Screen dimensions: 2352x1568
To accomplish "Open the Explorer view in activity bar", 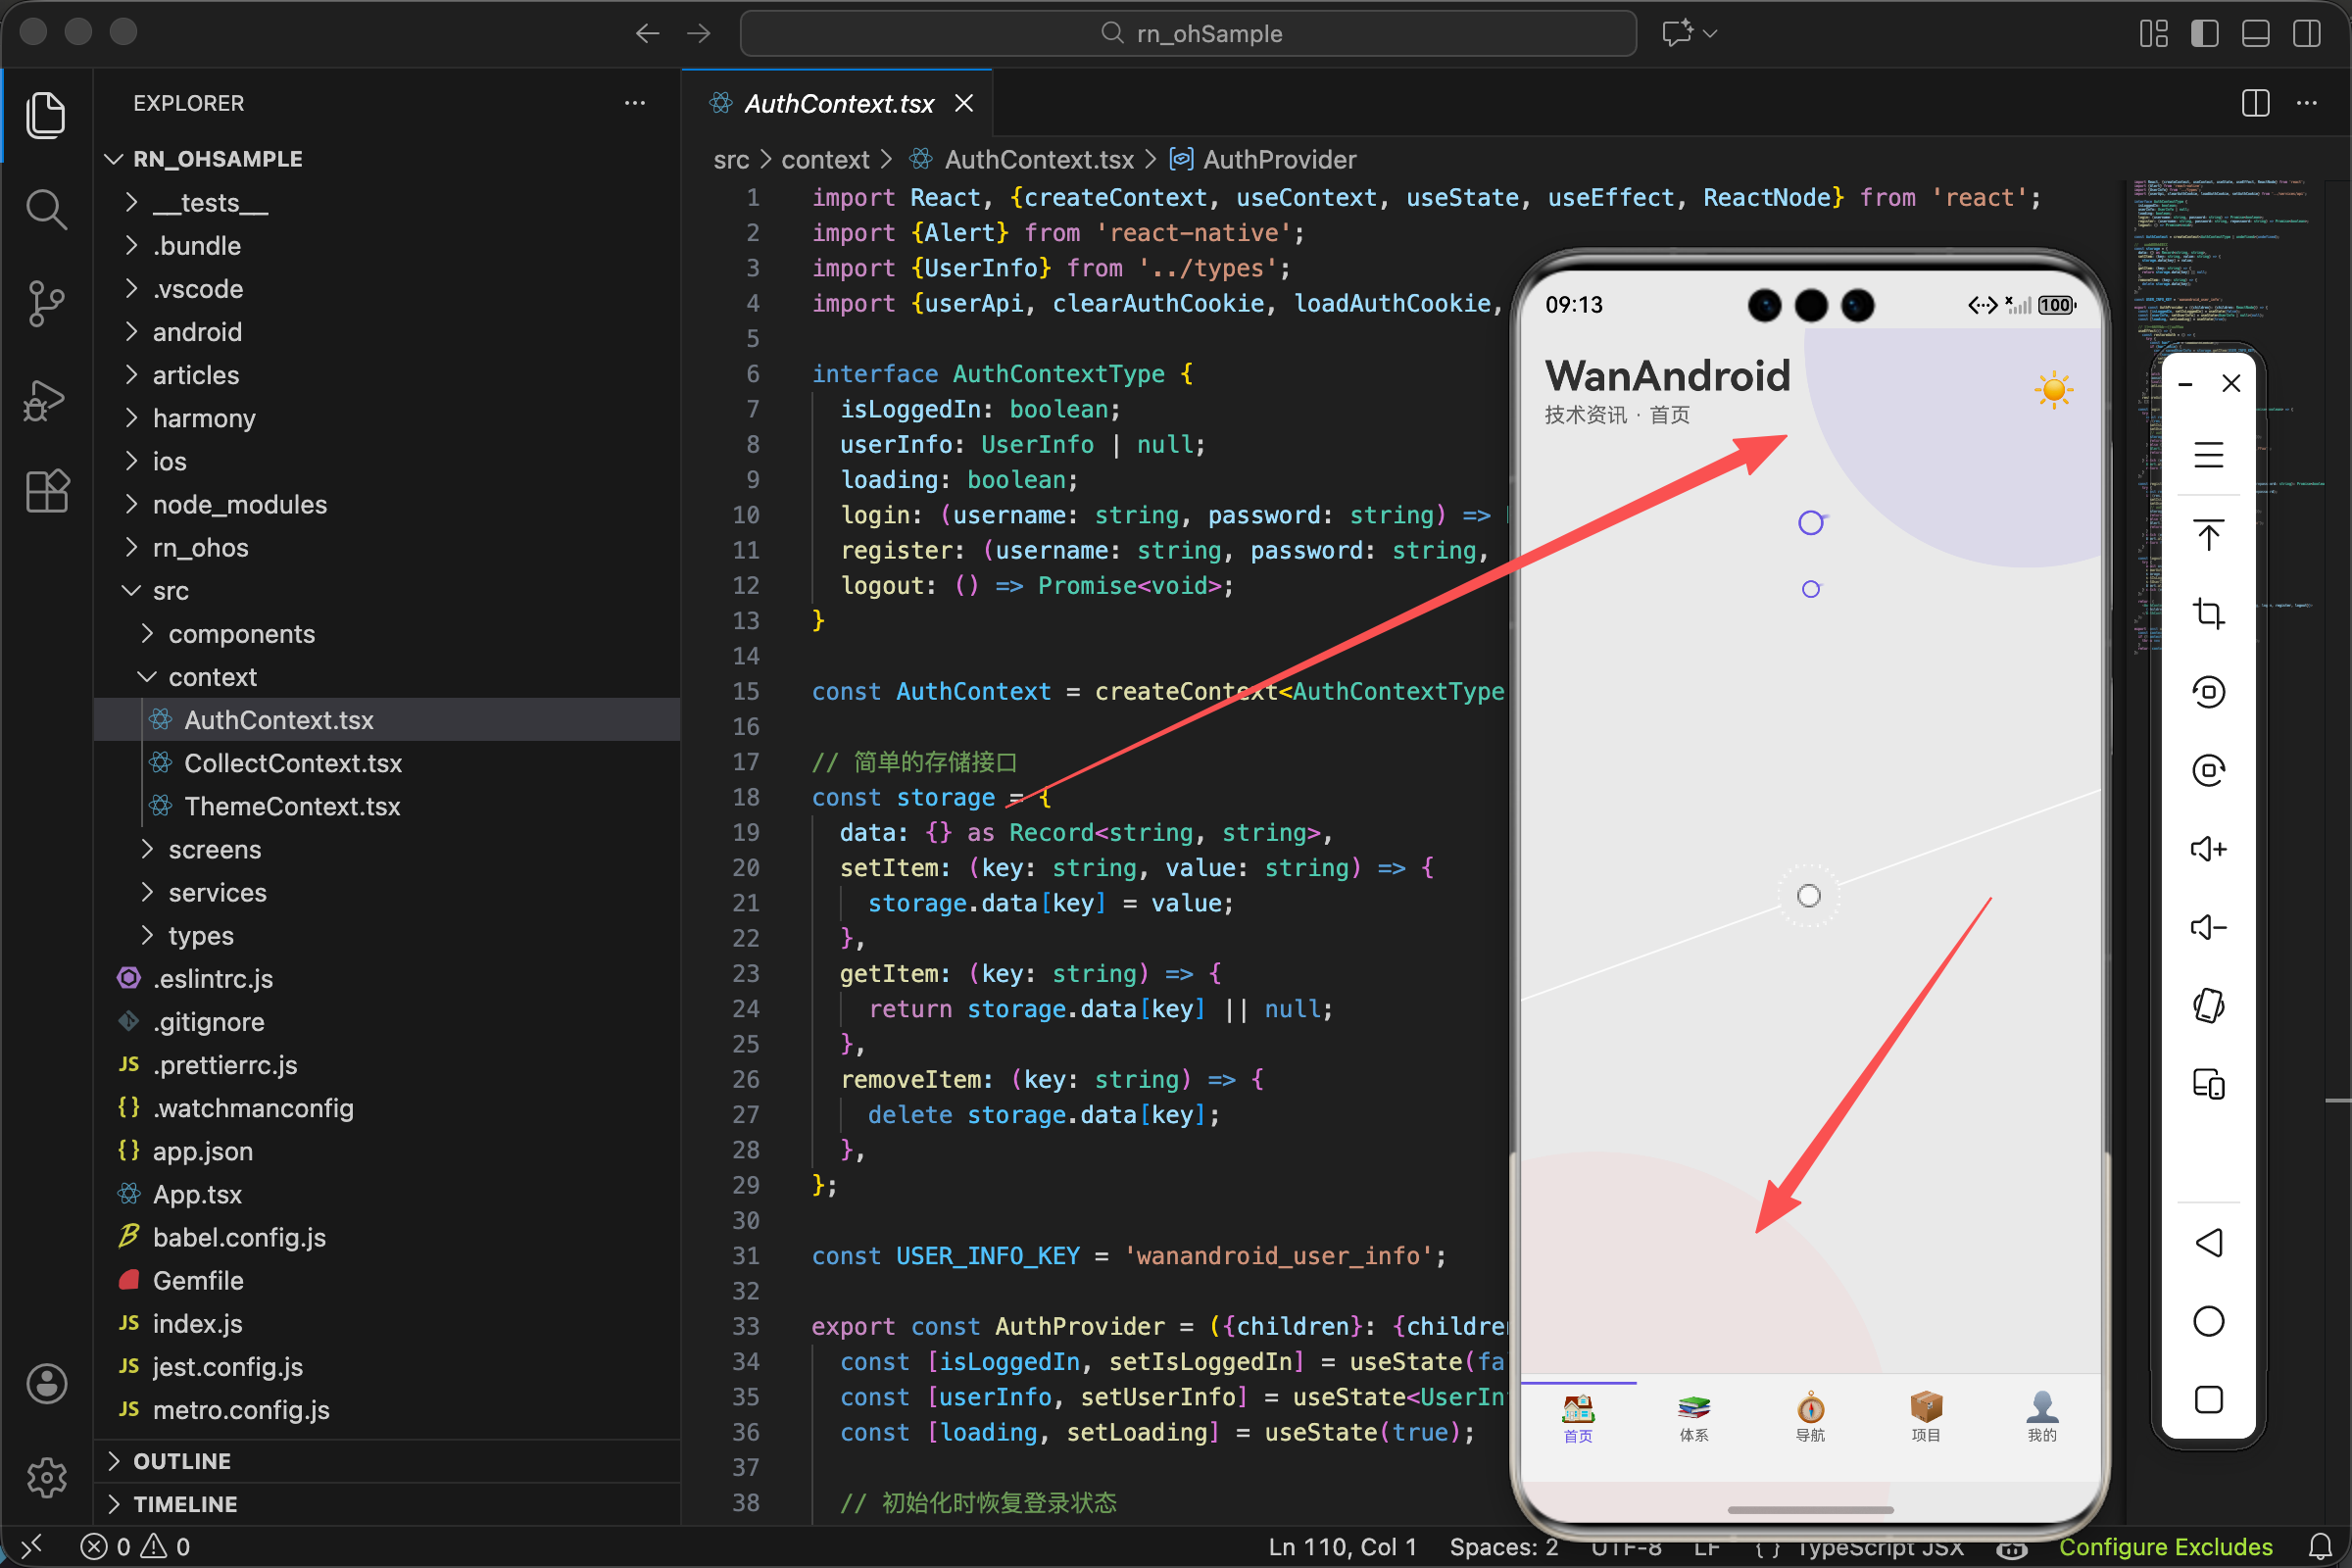I will (46, 115).
